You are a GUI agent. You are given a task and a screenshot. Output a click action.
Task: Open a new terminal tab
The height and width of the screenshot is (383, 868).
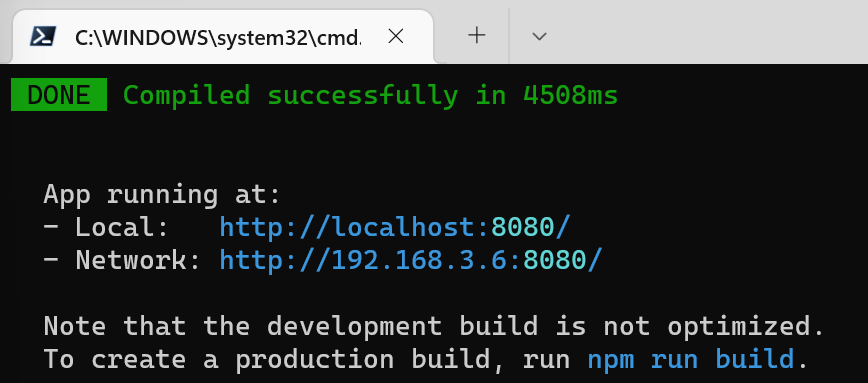pyautogui.click(x=476, y=36)
